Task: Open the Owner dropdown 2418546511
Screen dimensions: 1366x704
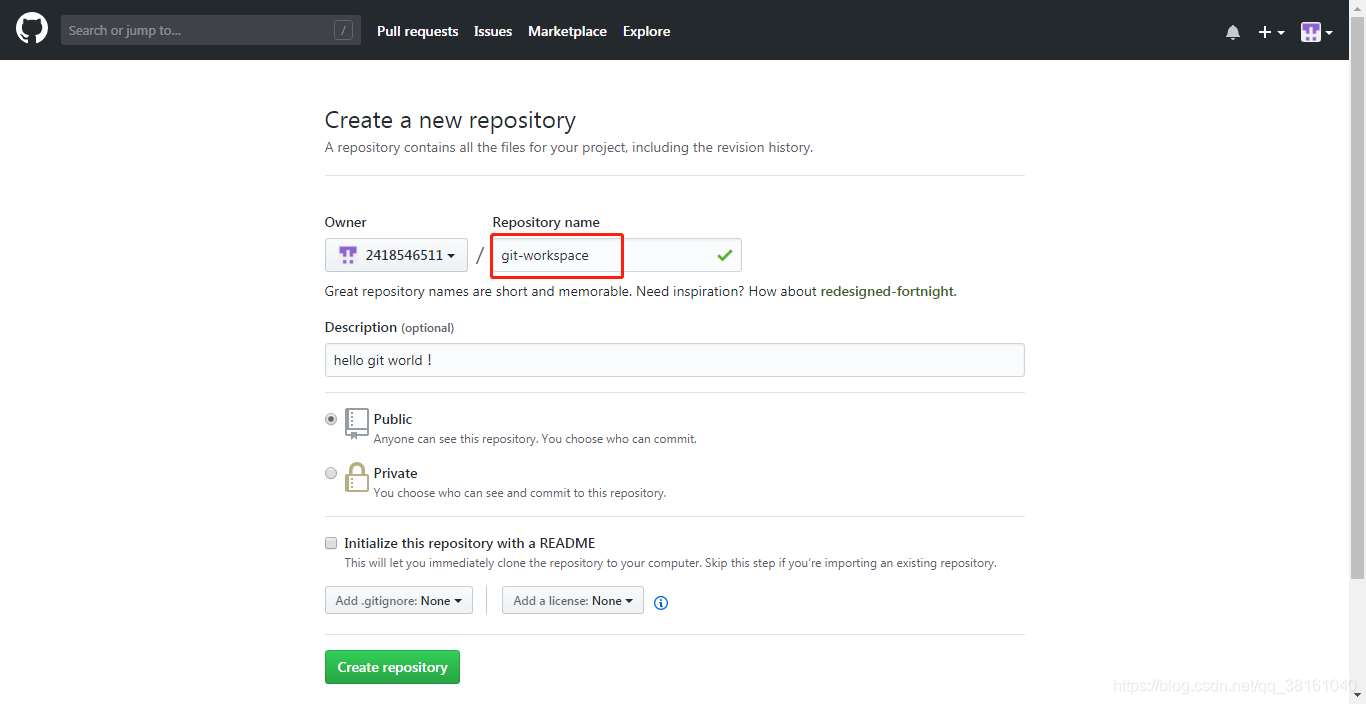Action: click(x=396, y=255)
